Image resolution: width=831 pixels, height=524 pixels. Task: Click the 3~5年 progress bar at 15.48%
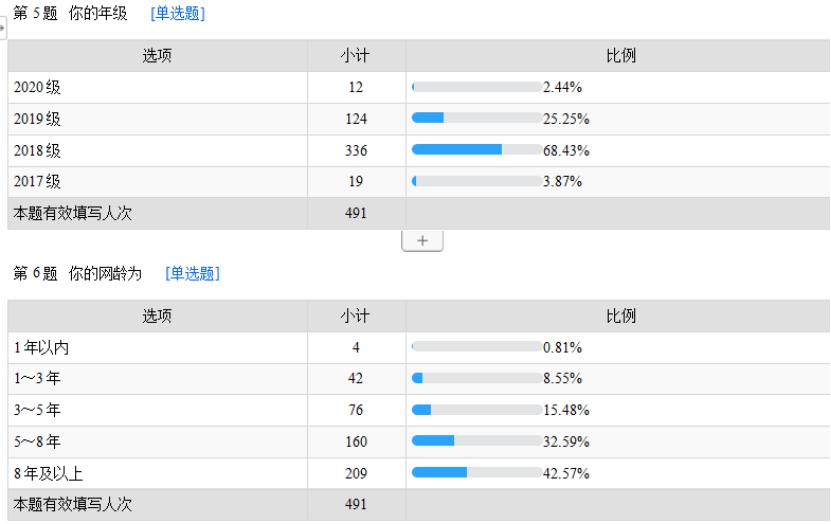(x=477, y=410)
